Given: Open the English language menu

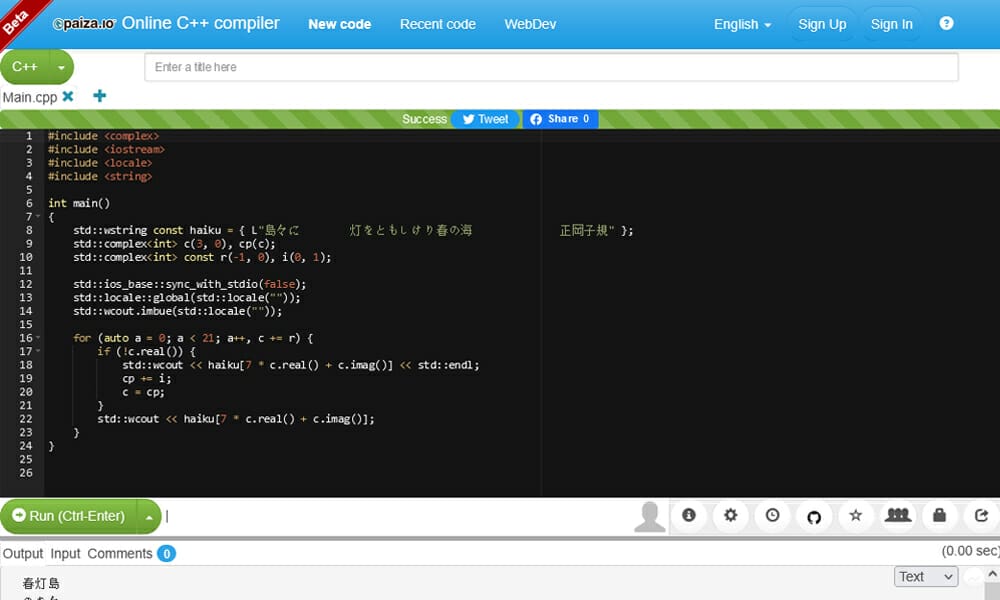Looking at the screenshot, I should 740,23.
